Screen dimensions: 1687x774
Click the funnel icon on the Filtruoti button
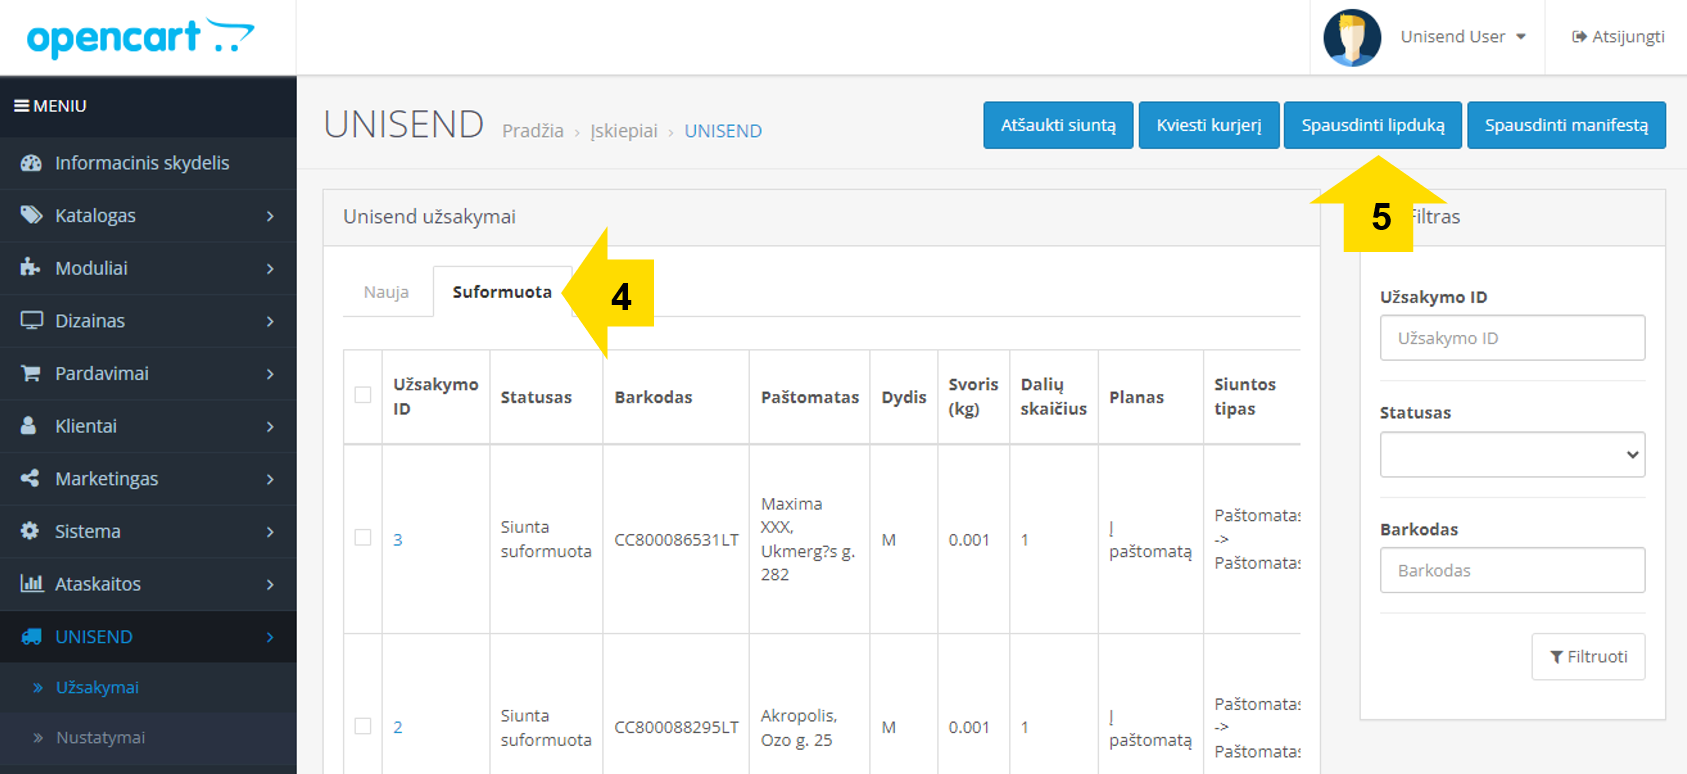[x=1556, y=657]
